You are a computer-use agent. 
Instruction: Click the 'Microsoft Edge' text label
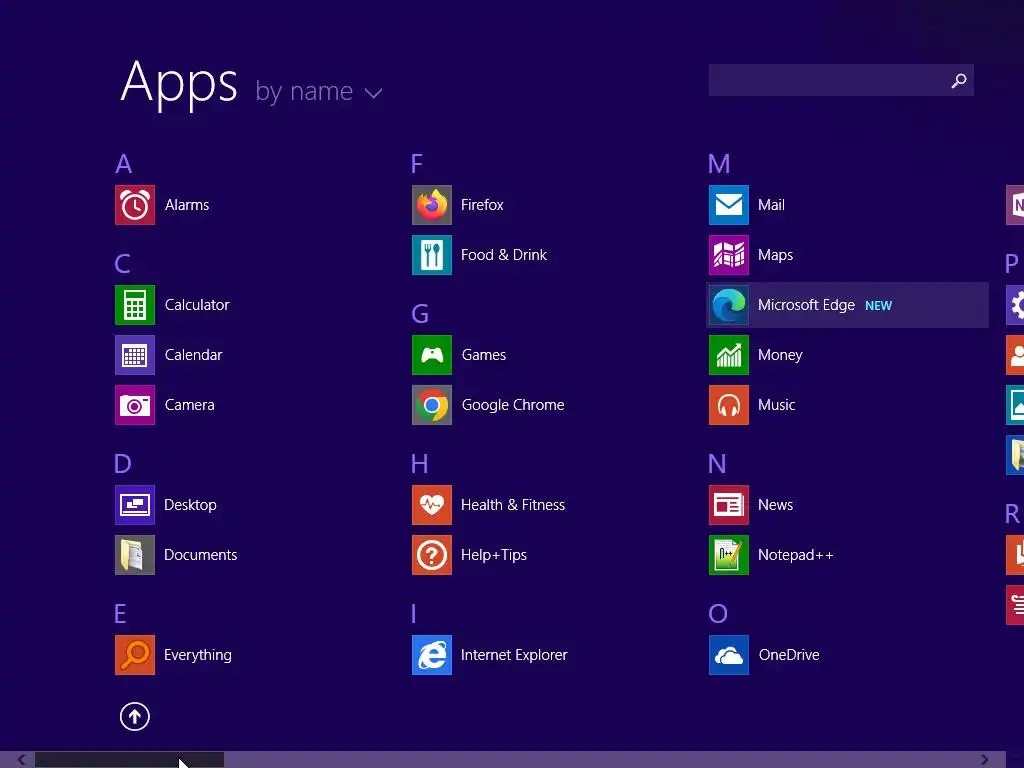(806, 305)
